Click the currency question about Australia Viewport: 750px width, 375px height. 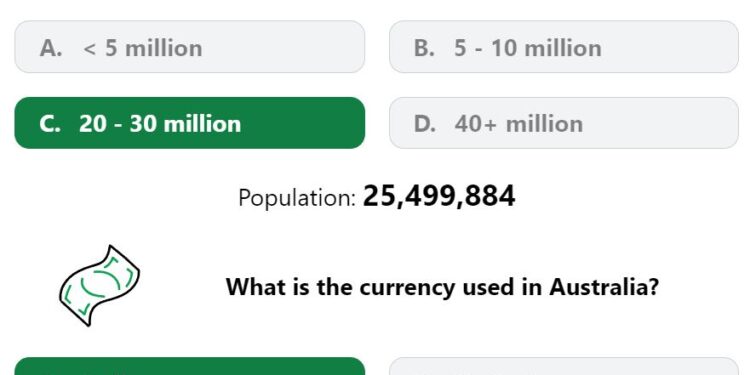click(x=442, y=287)
